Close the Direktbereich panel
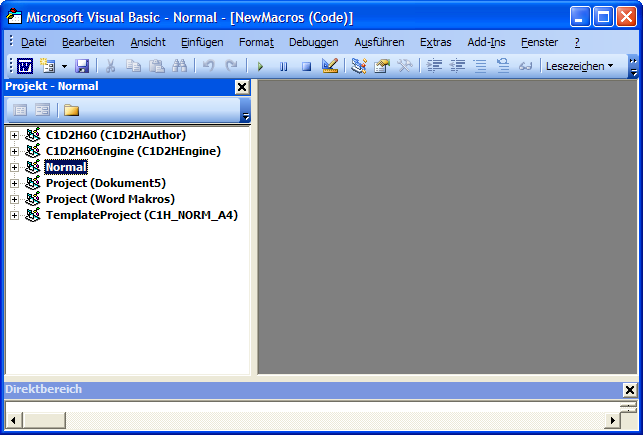The image size is (643, 435). click(x=629, y=389)
